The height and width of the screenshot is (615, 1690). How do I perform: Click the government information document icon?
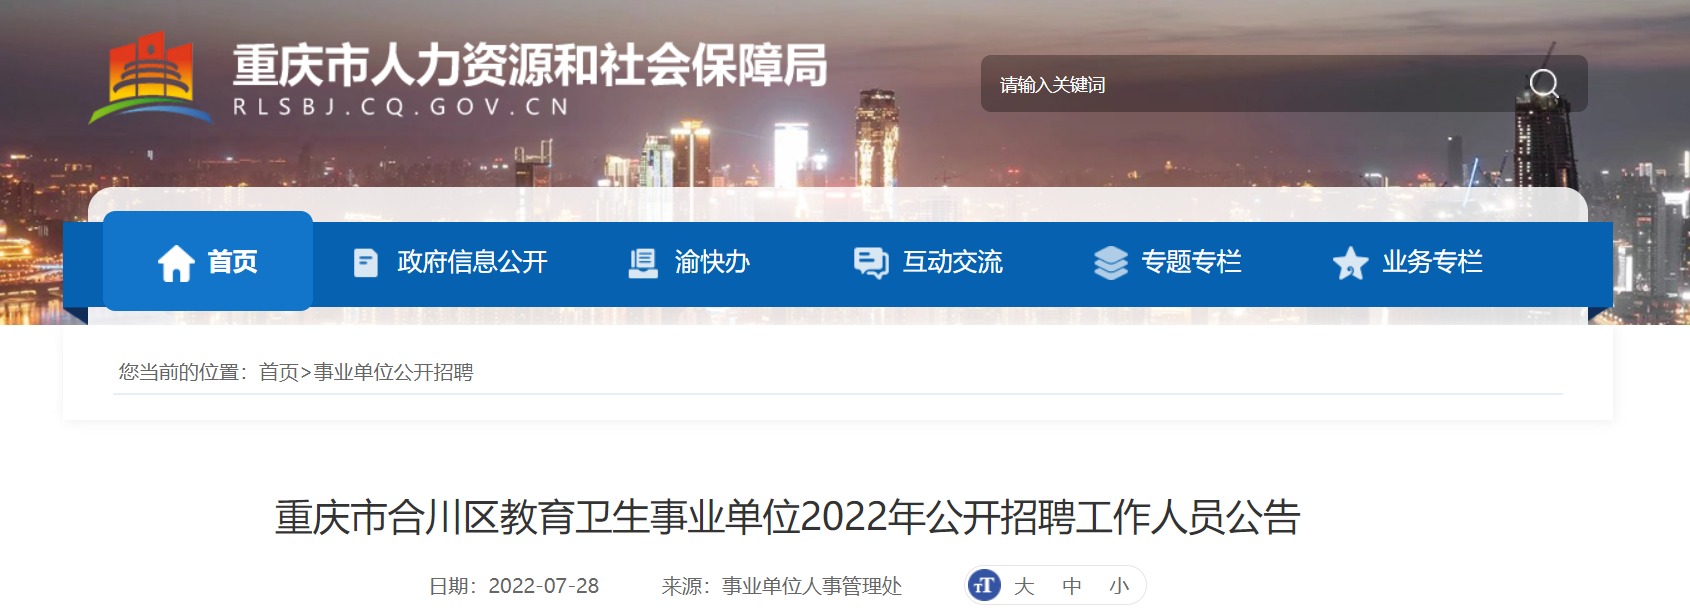tap(366, 263)
